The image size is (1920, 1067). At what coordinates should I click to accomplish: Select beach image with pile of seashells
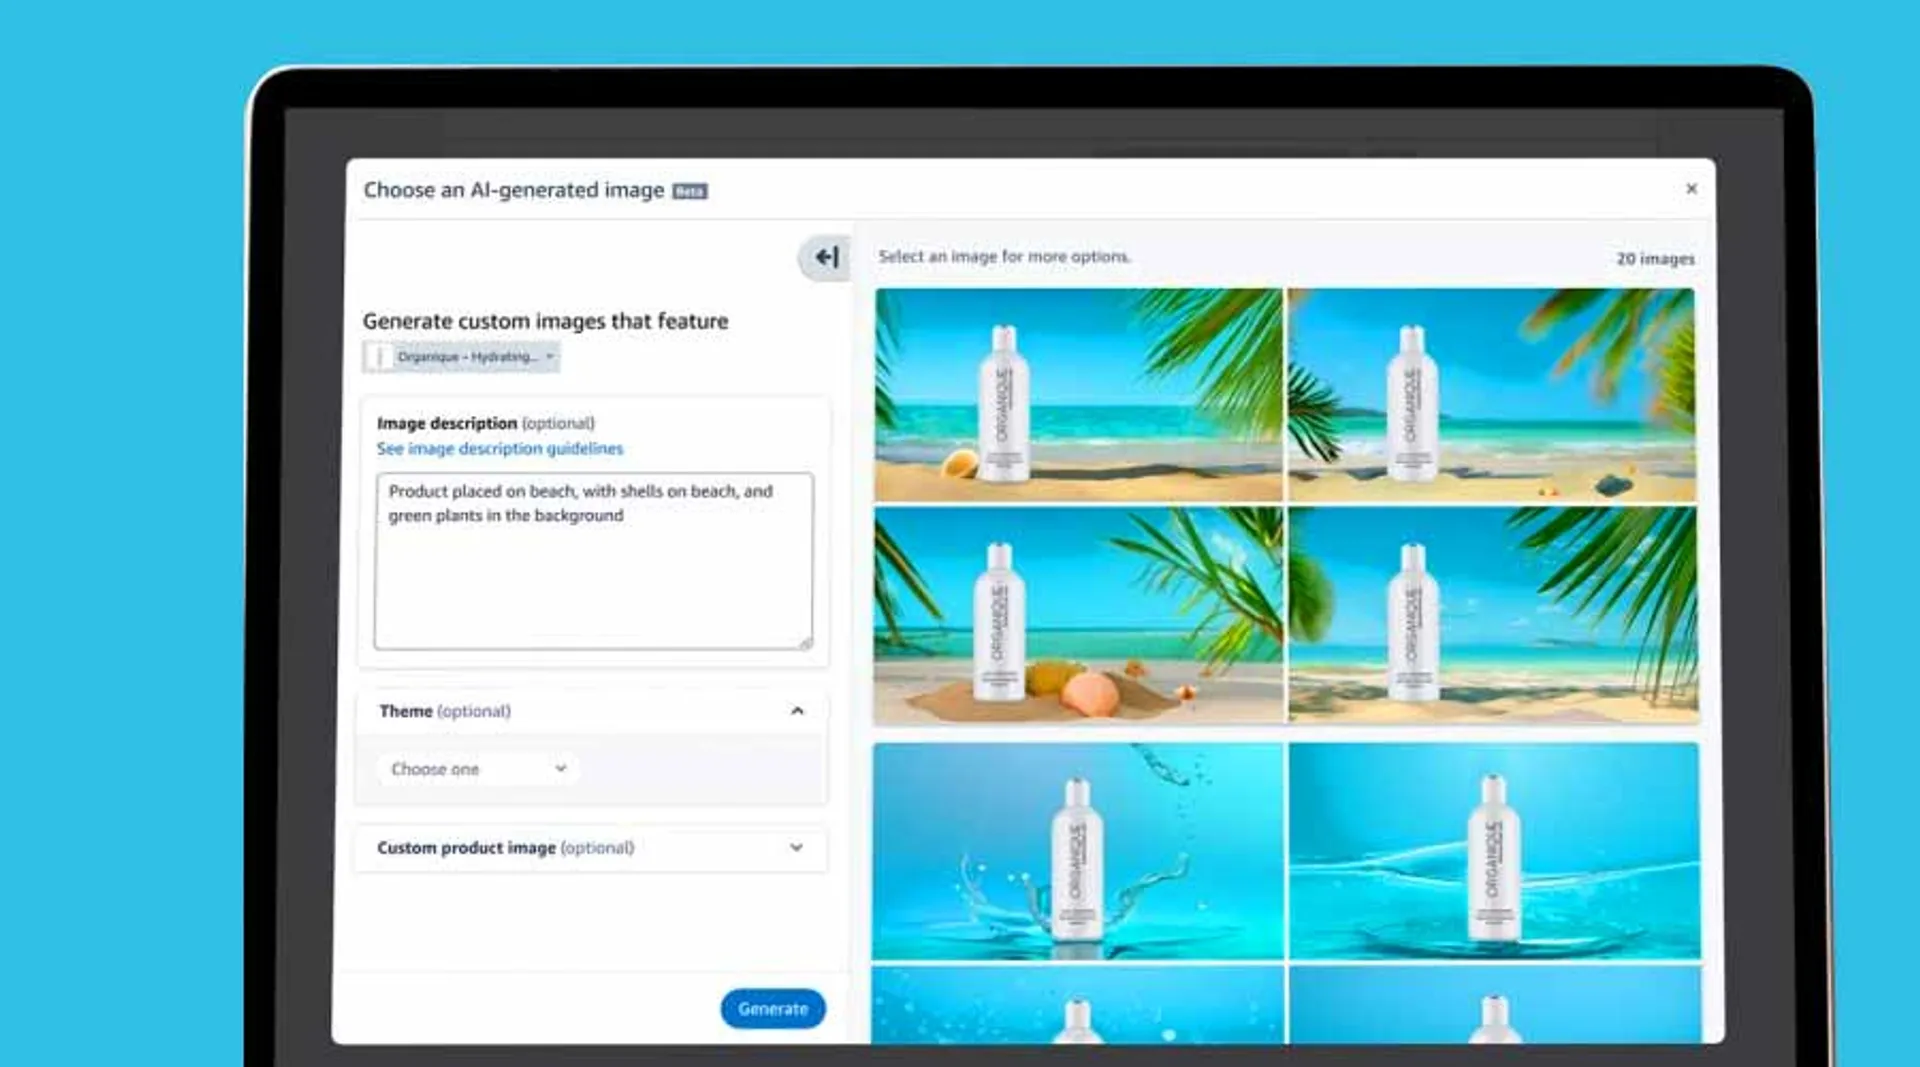(x=1078, y=615)
